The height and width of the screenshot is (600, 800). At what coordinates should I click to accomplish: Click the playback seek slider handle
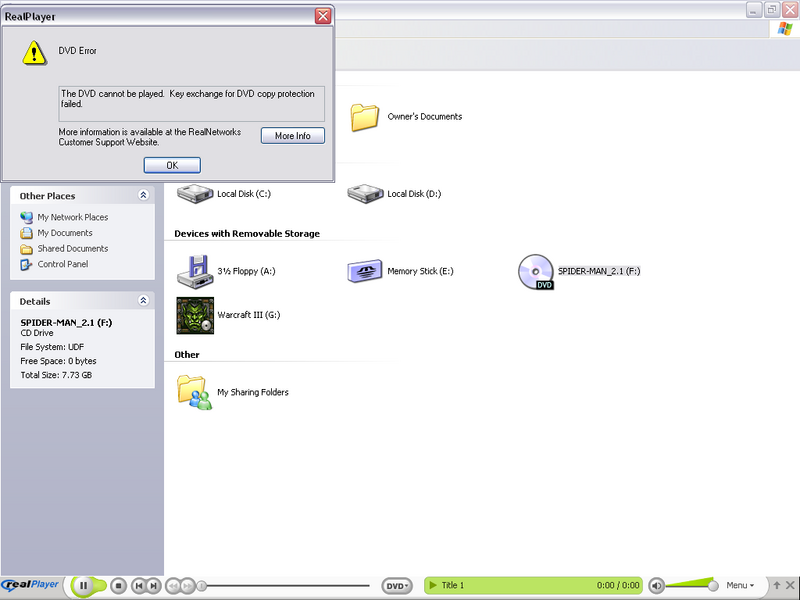202,586
